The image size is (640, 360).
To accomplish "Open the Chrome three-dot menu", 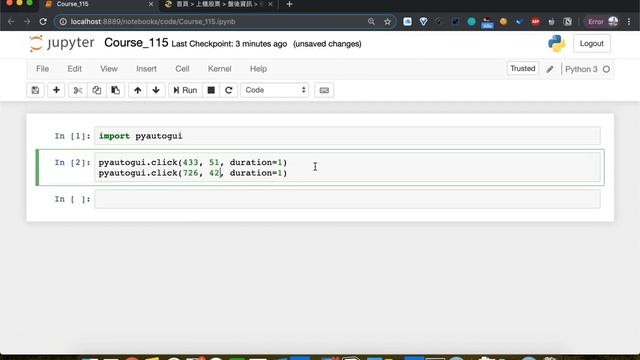I will 629,22.
